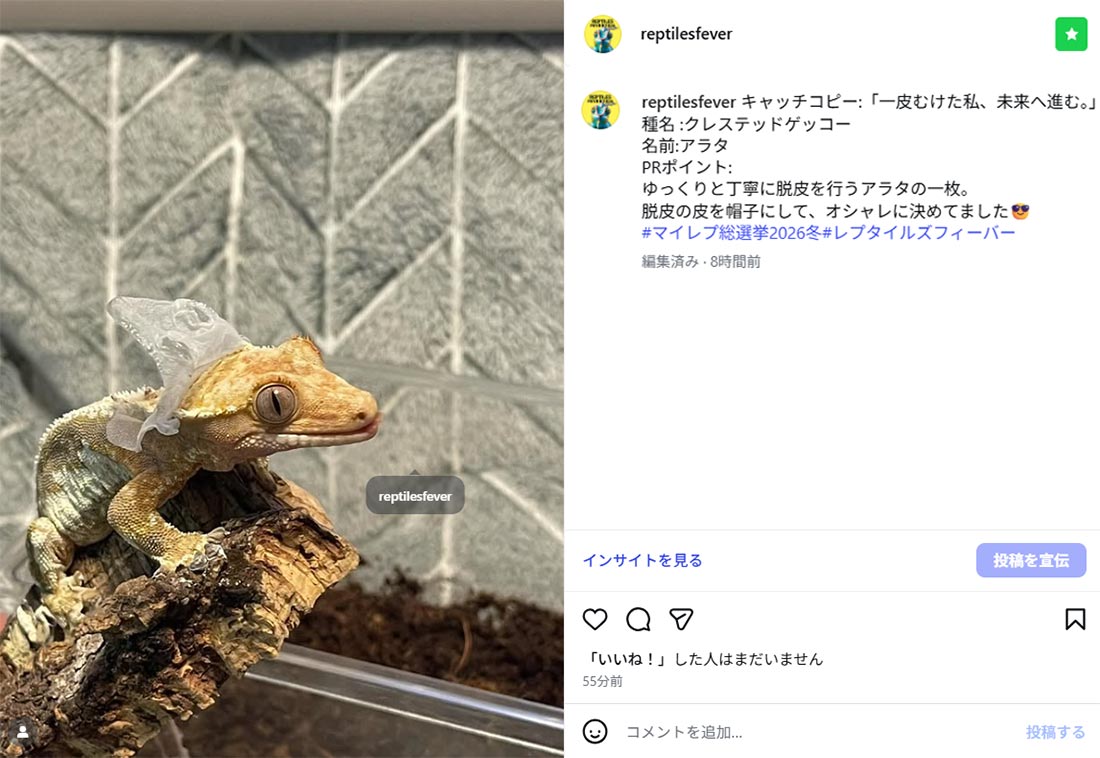Click reptilesfever tag bubble on photo

click(x=415, y=496)
